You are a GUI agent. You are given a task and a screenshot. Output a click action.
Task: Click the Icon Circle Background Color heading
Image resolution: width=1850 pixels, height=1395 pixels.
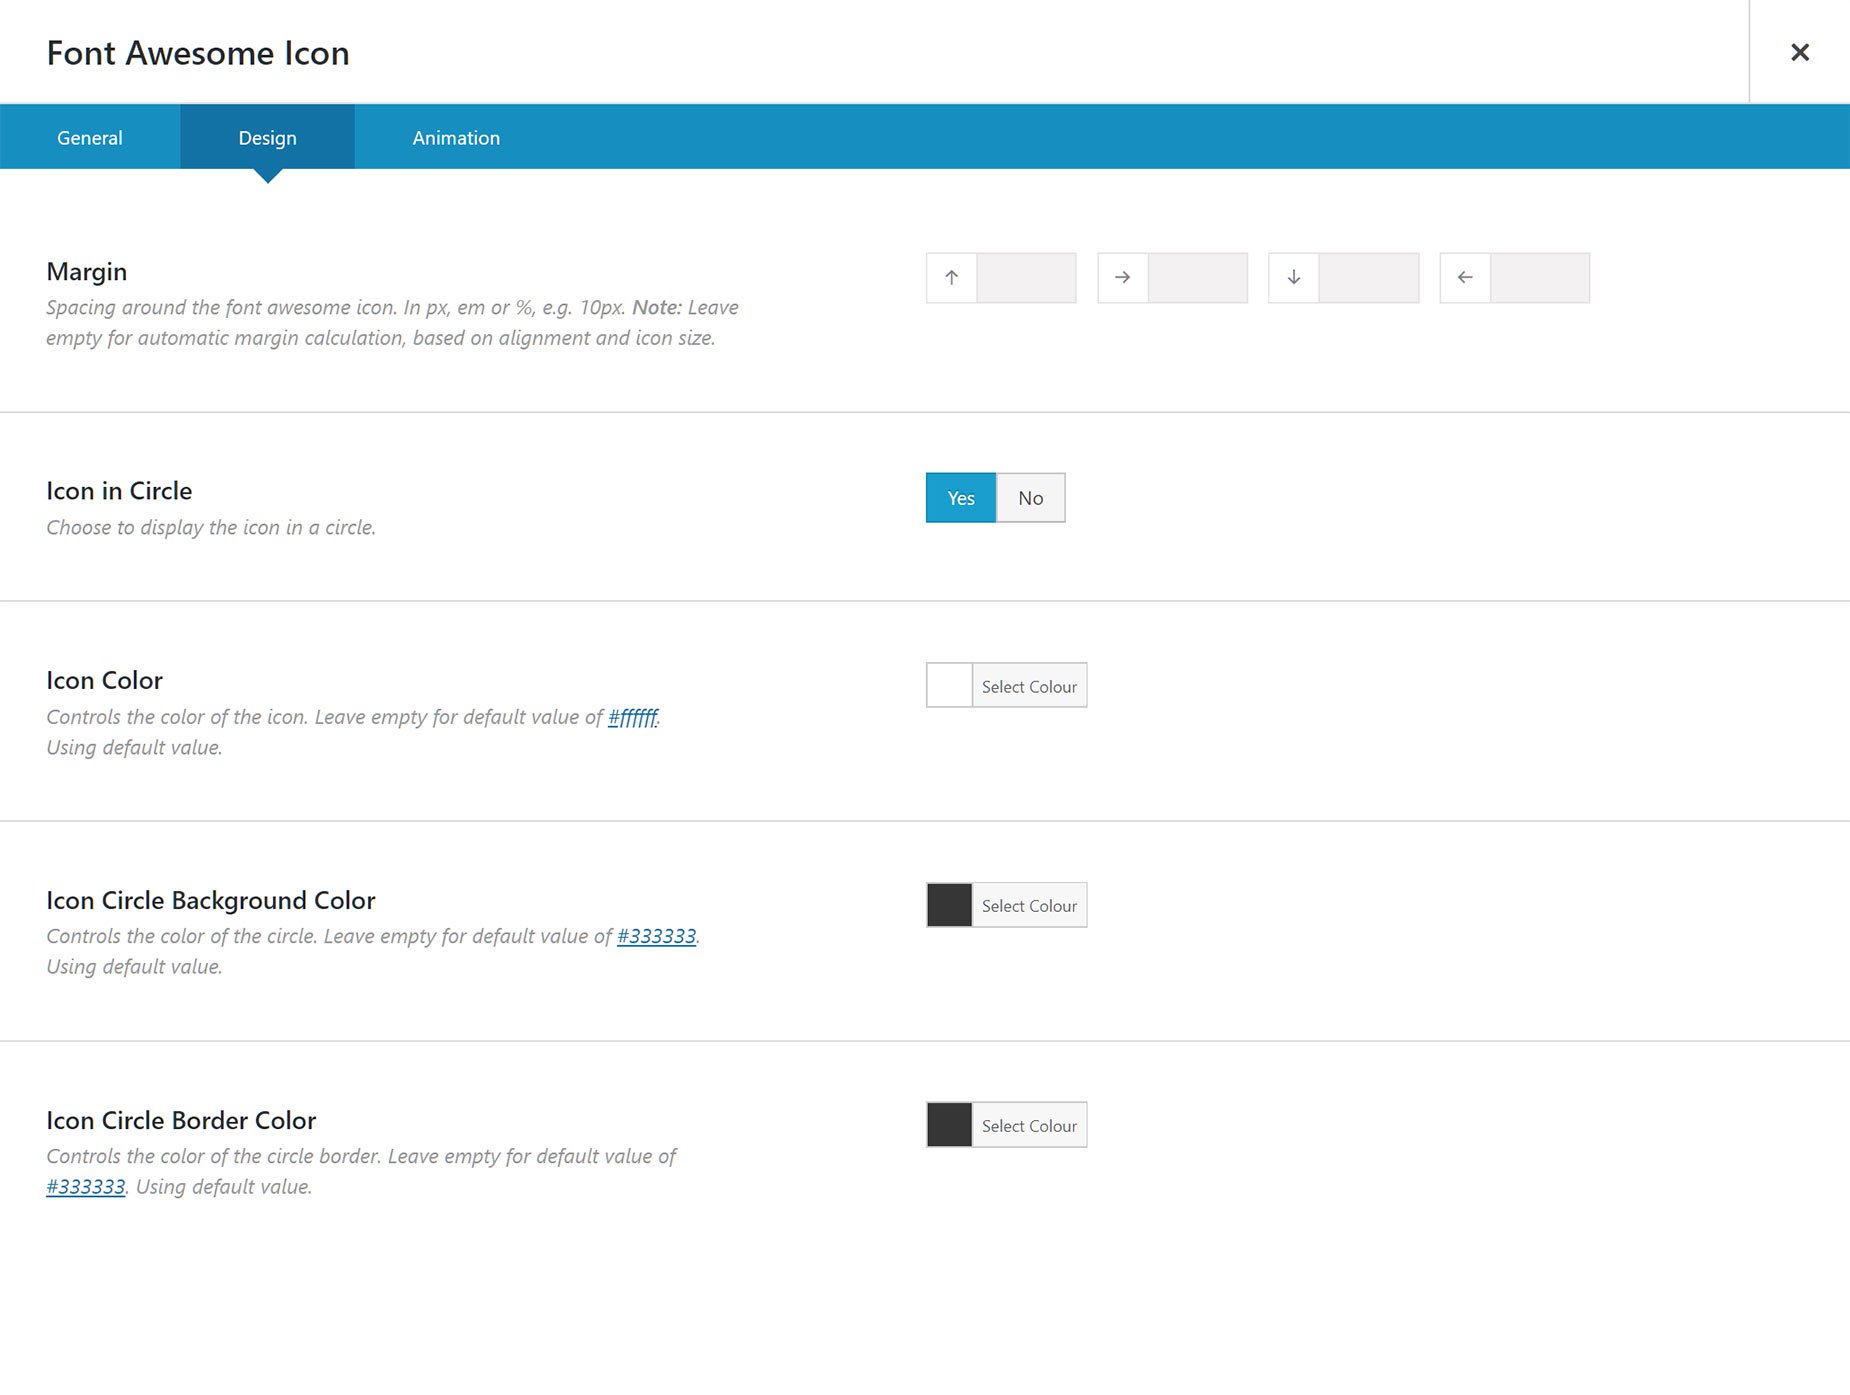pyautogui.click(x=211, y=900)
